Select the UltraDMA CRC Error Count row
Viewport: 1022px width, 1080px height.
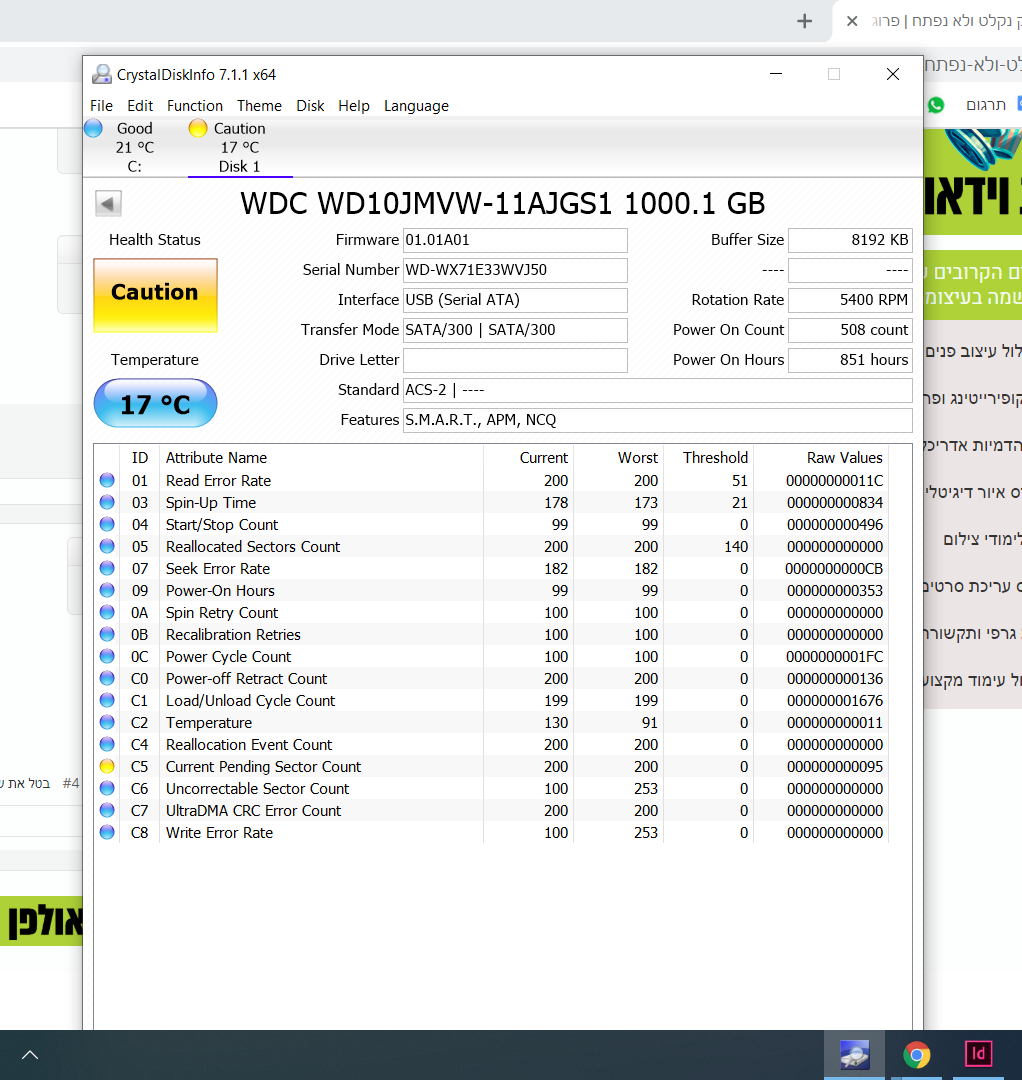click(491, 811)
